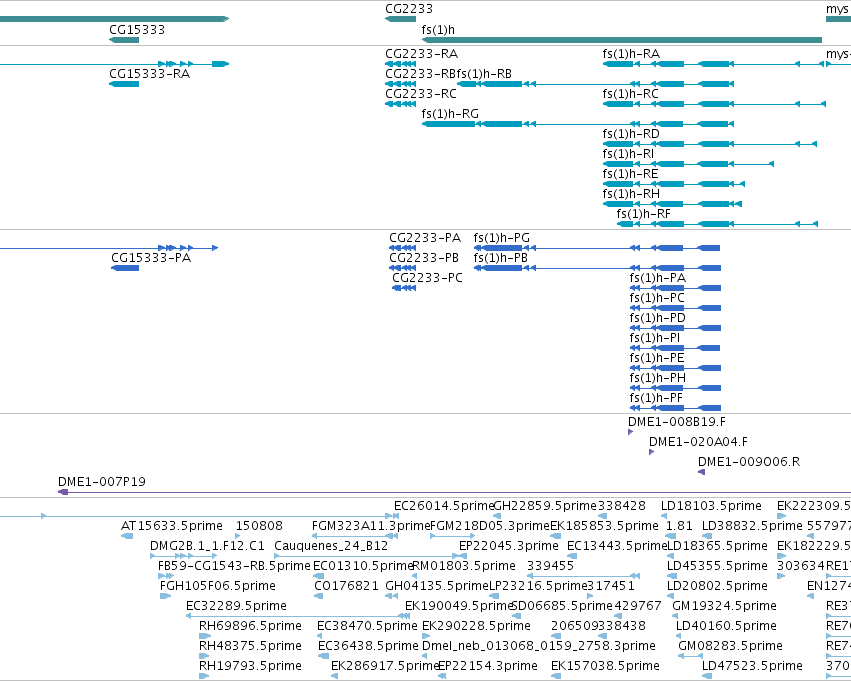
Task: Open the FB59-CG1543-RB.5prime EST label
Action: click(x=234, y=566)
